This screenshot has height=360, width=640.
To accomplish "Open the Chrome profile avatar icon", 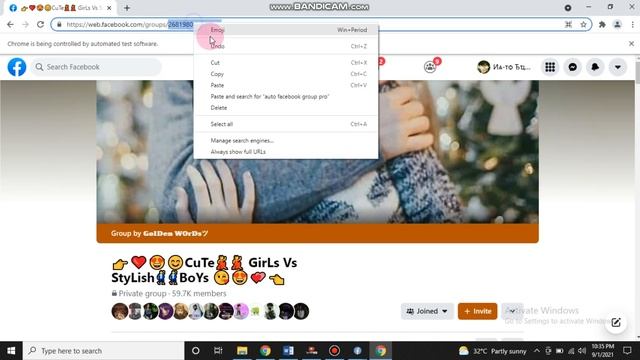I will coord(618,24).
